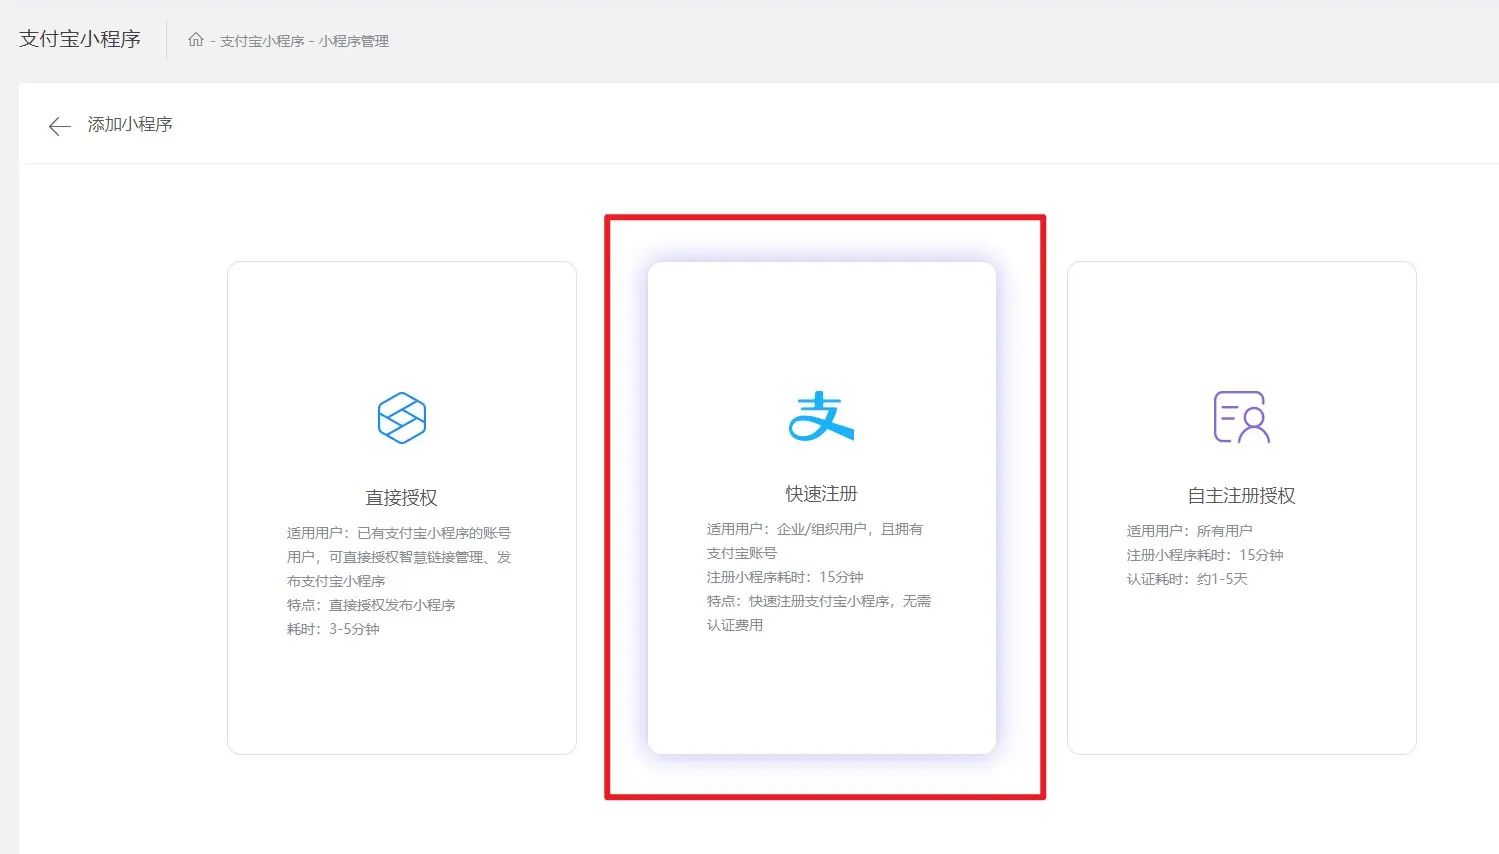Choose the 自主注册授权 card title
The height and width of the screenshot is (854, 1499).
(x=1241, y=496)
